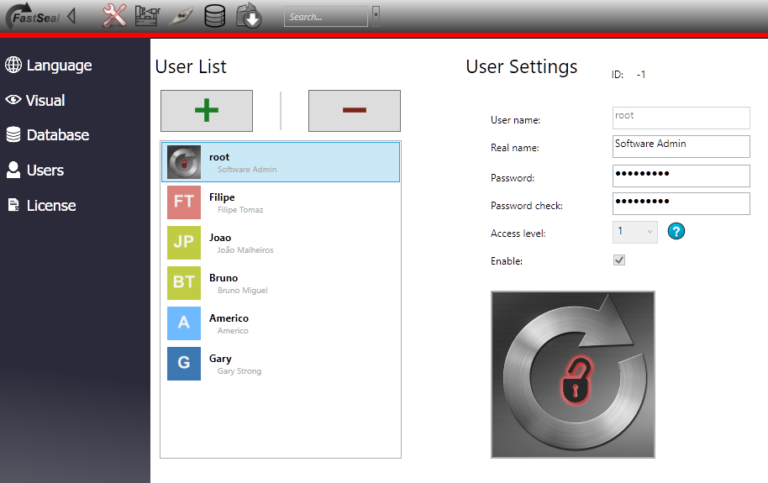Screen dimensions: 768x483
Task: Remove selected user with the minus button
Action: 354,111
